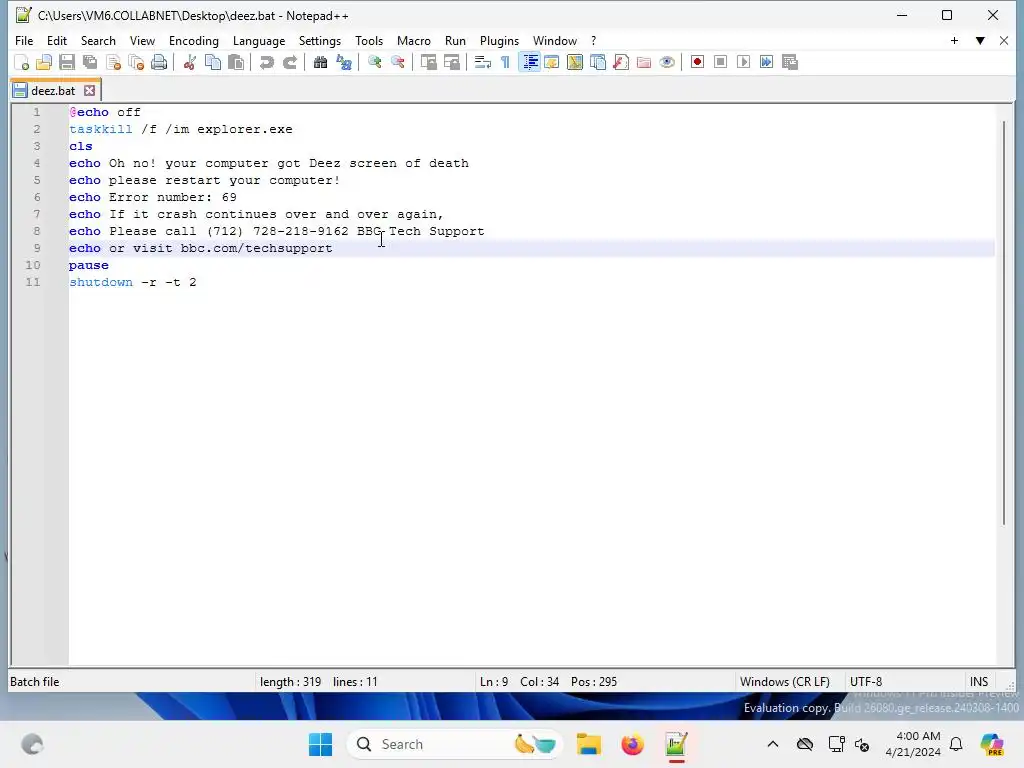This screenshot has height=768, width=1024.
Task: Select the deez.bat document tab
Action: click(x=54, y=91)
